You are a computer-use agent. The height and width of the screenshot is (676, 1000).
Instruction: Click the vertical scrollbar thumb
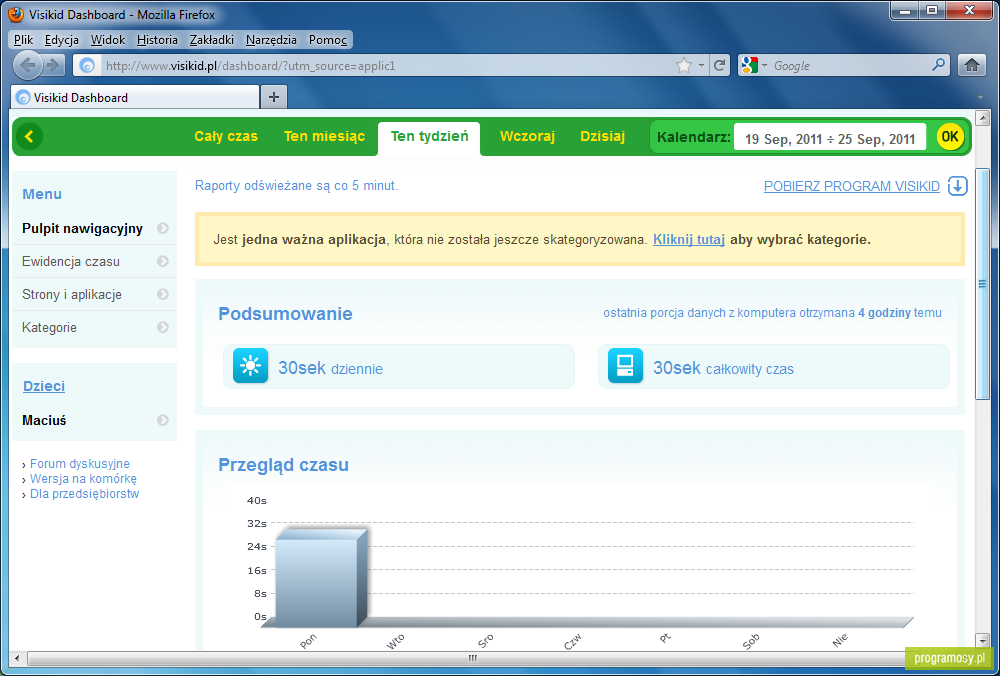point(982,285)
